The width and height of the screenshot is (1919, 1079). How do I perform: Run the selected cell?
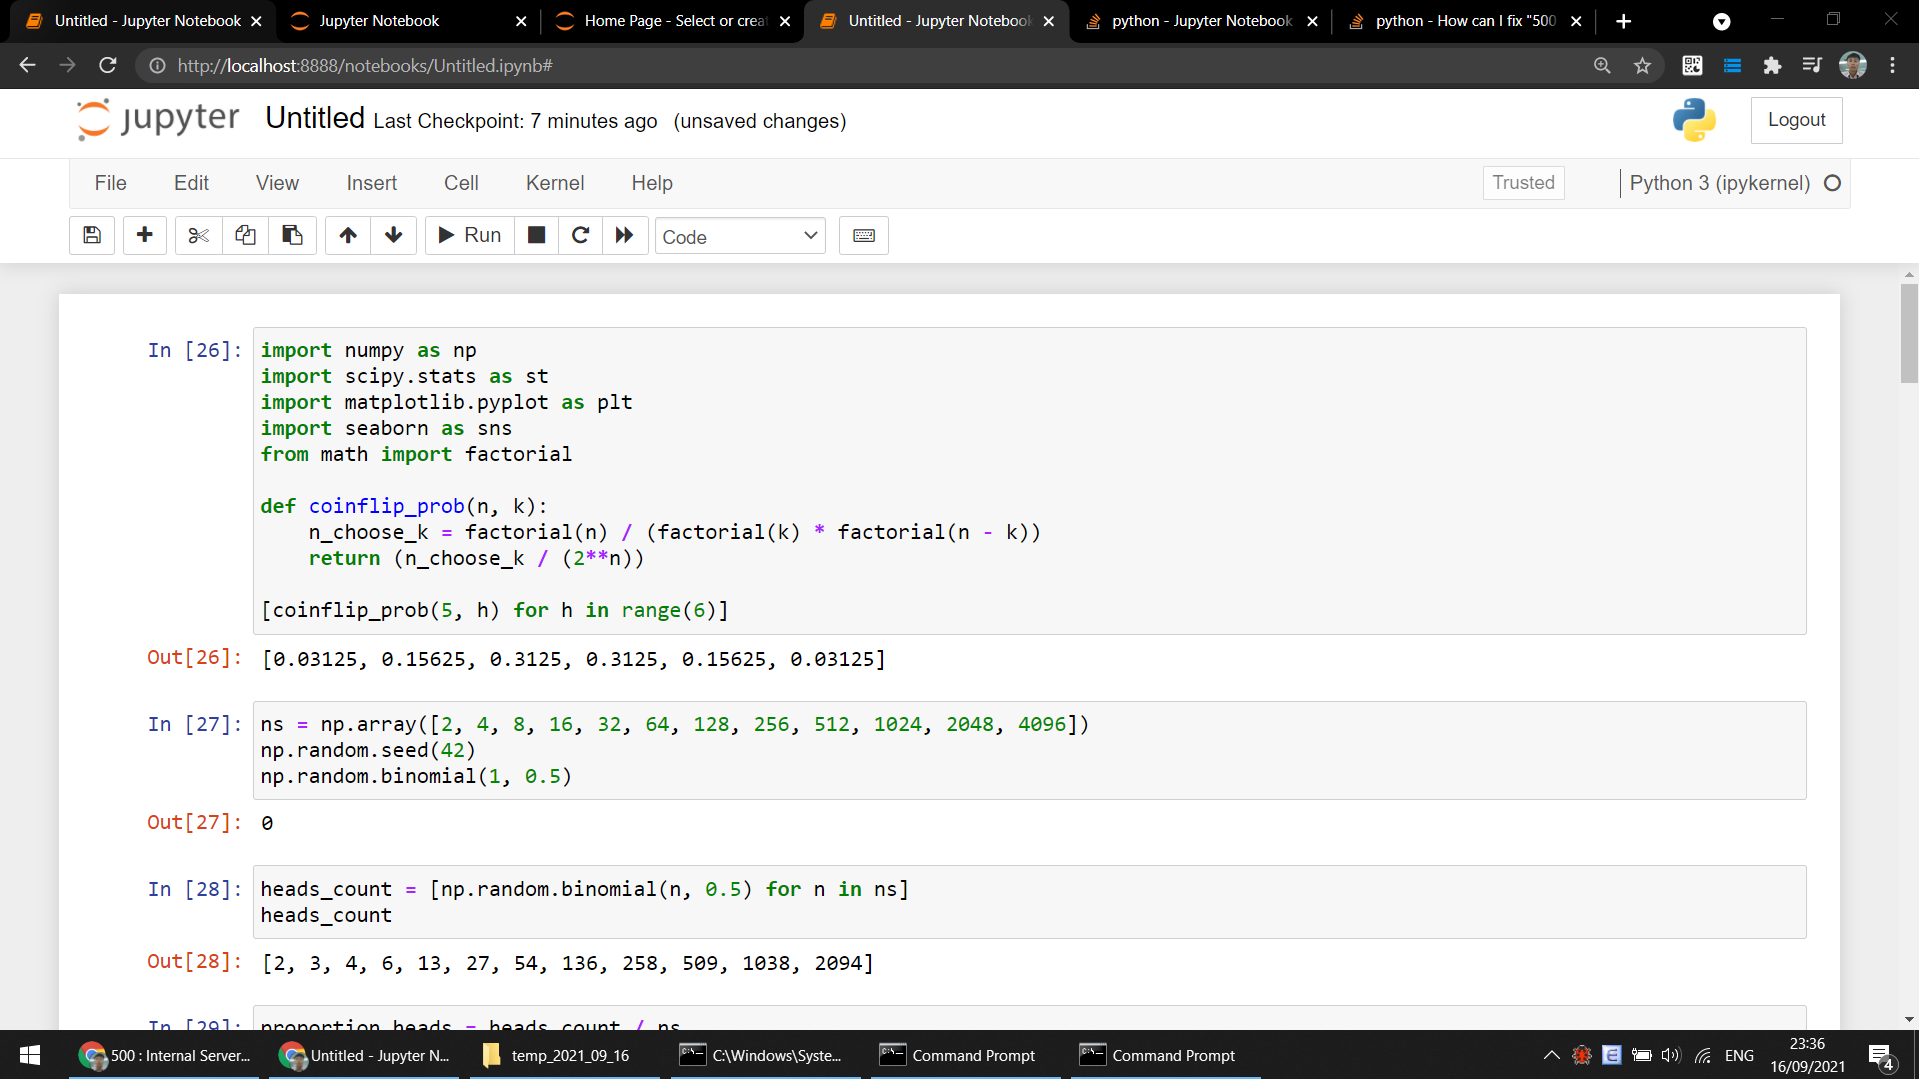pyautogui.click(x=468, y=235)
